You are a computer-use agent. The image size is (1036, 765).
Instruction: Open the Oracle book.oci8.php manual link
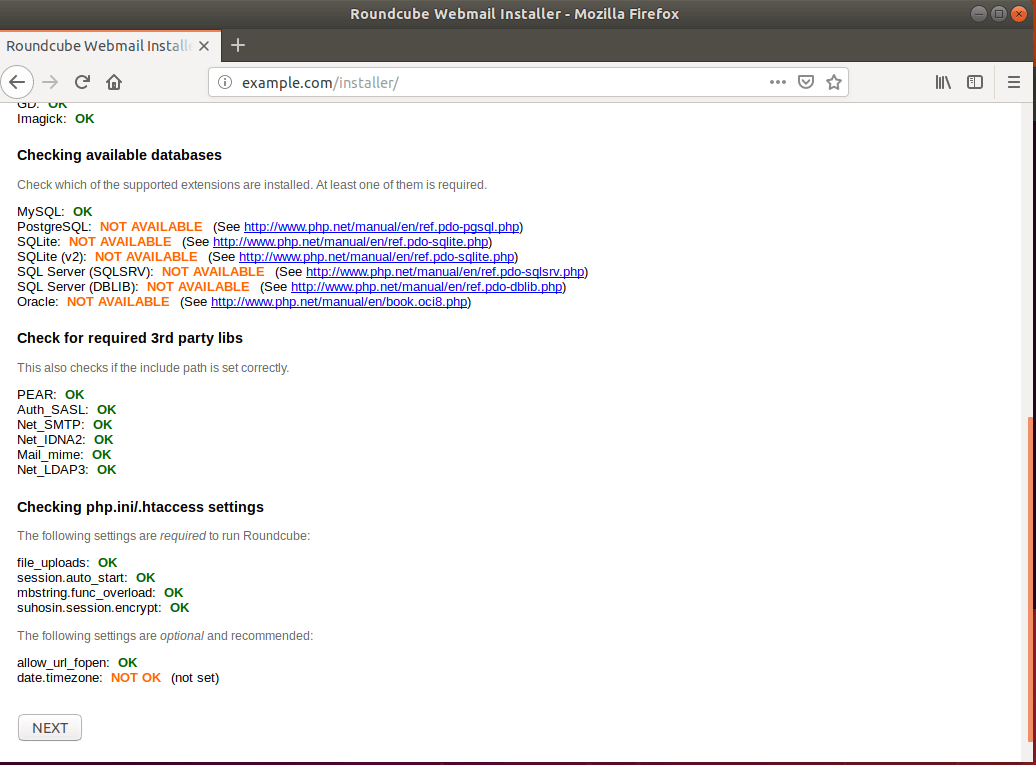point(339,302)
